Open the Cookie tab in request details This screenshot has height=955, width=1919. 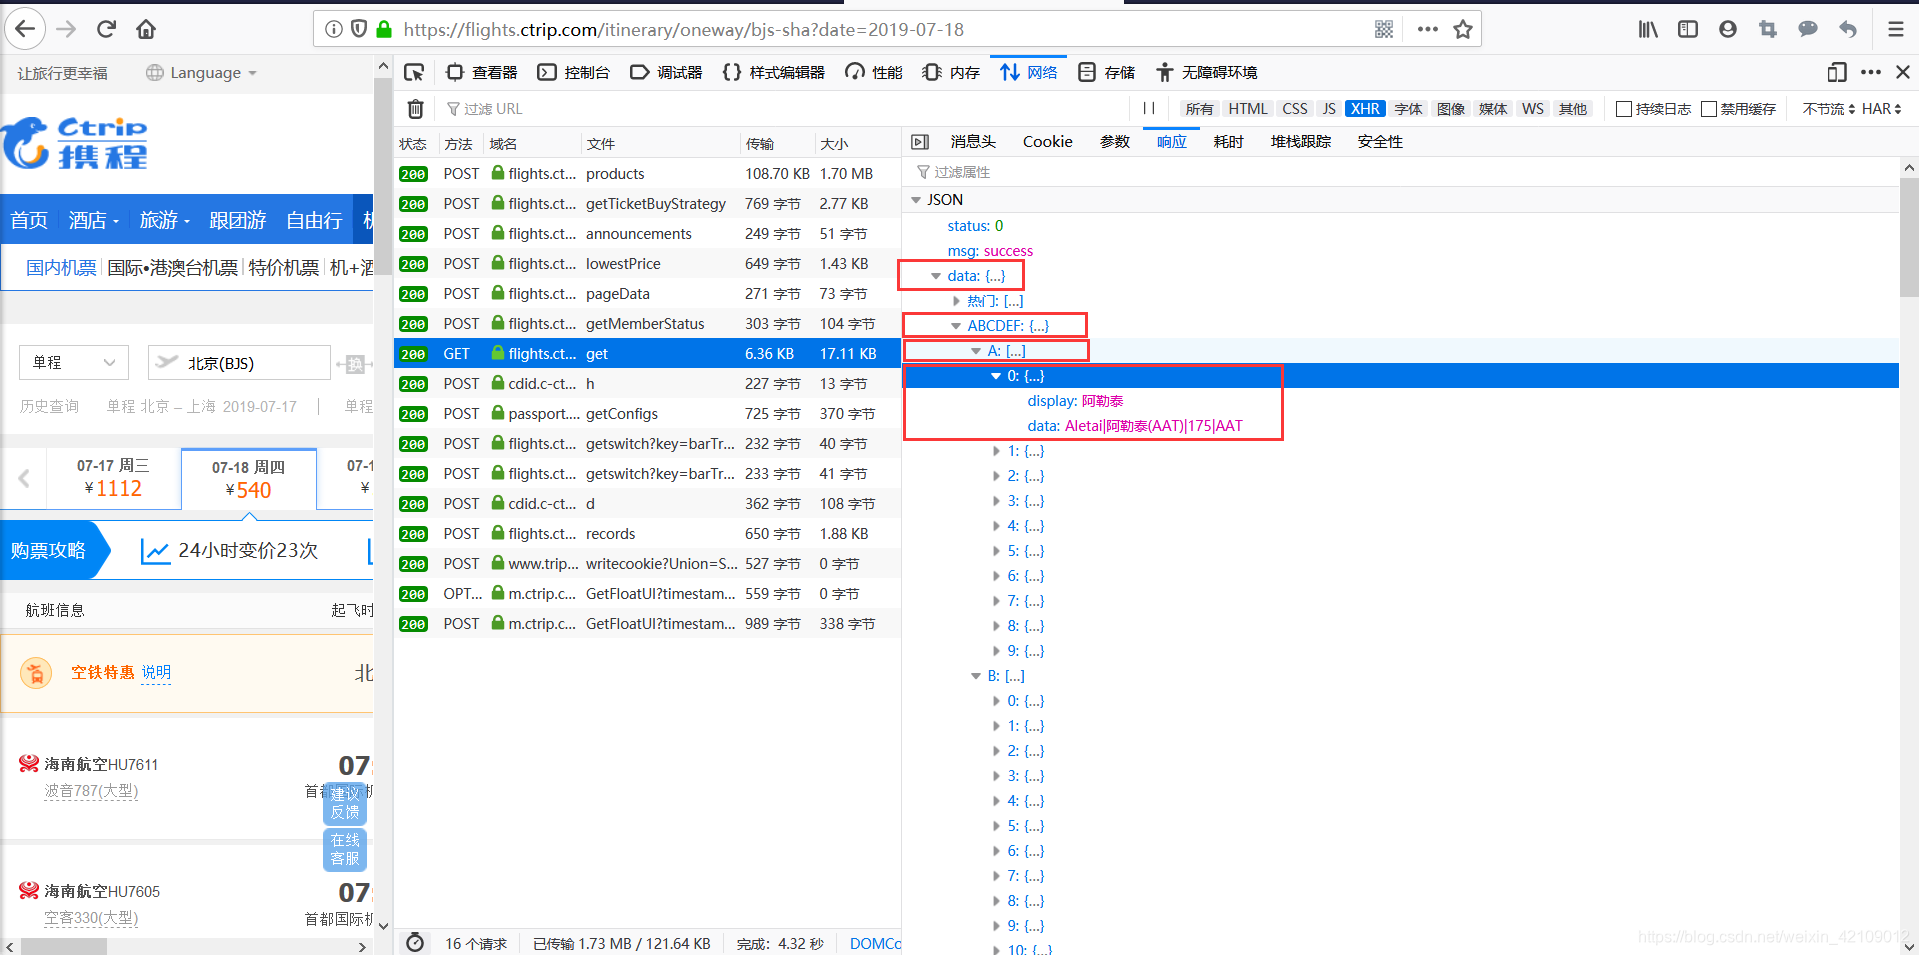pyautogui.click(x=1047, y=142)
